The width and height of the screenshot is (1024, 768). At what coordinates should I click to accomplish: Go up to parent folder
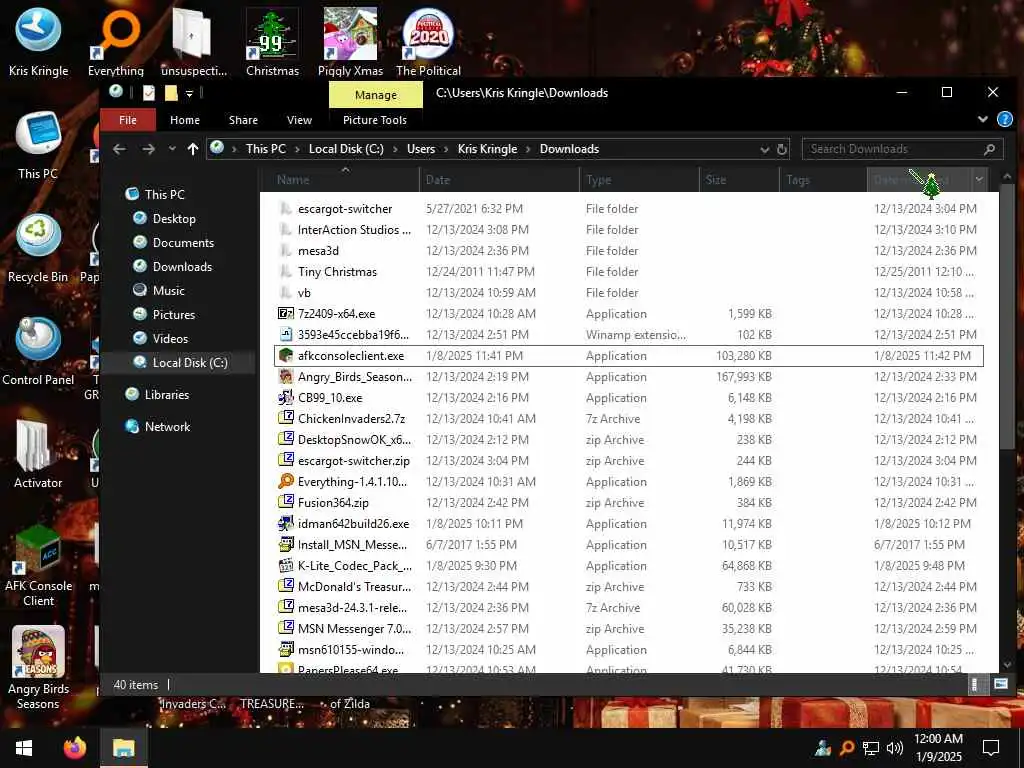[x=193, y=149]
